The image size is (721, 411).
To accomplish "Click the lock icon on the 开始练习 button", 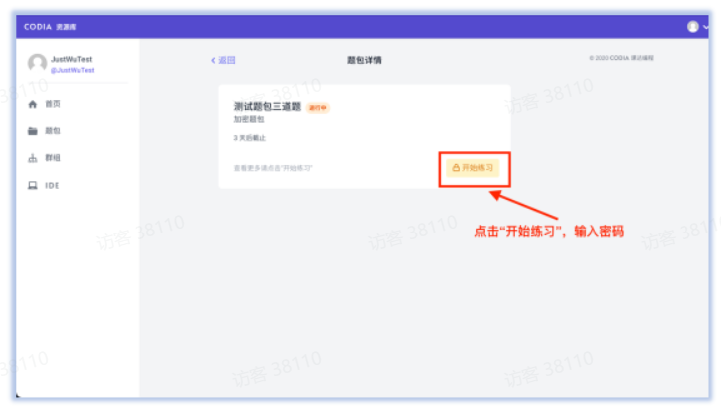I will (456, 168).
